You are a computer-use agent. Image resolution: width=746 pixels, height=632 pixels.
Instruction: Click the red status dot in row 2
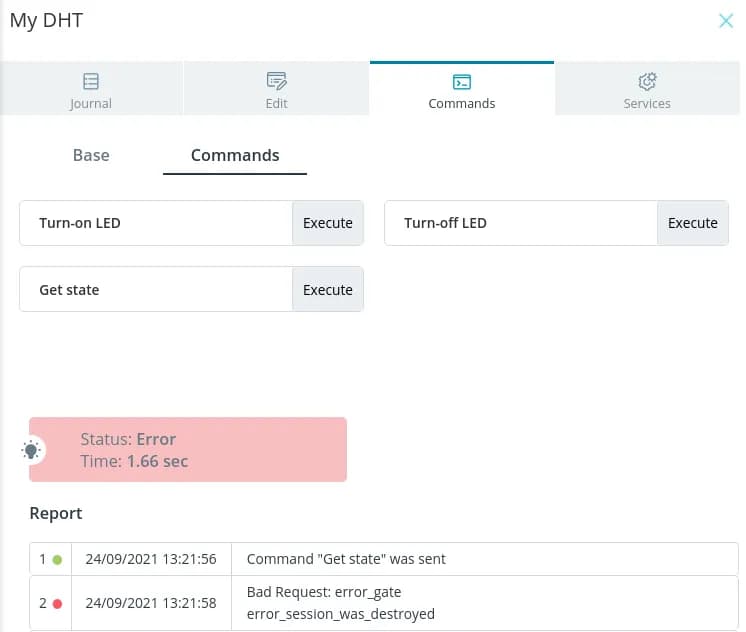[57, 603]
